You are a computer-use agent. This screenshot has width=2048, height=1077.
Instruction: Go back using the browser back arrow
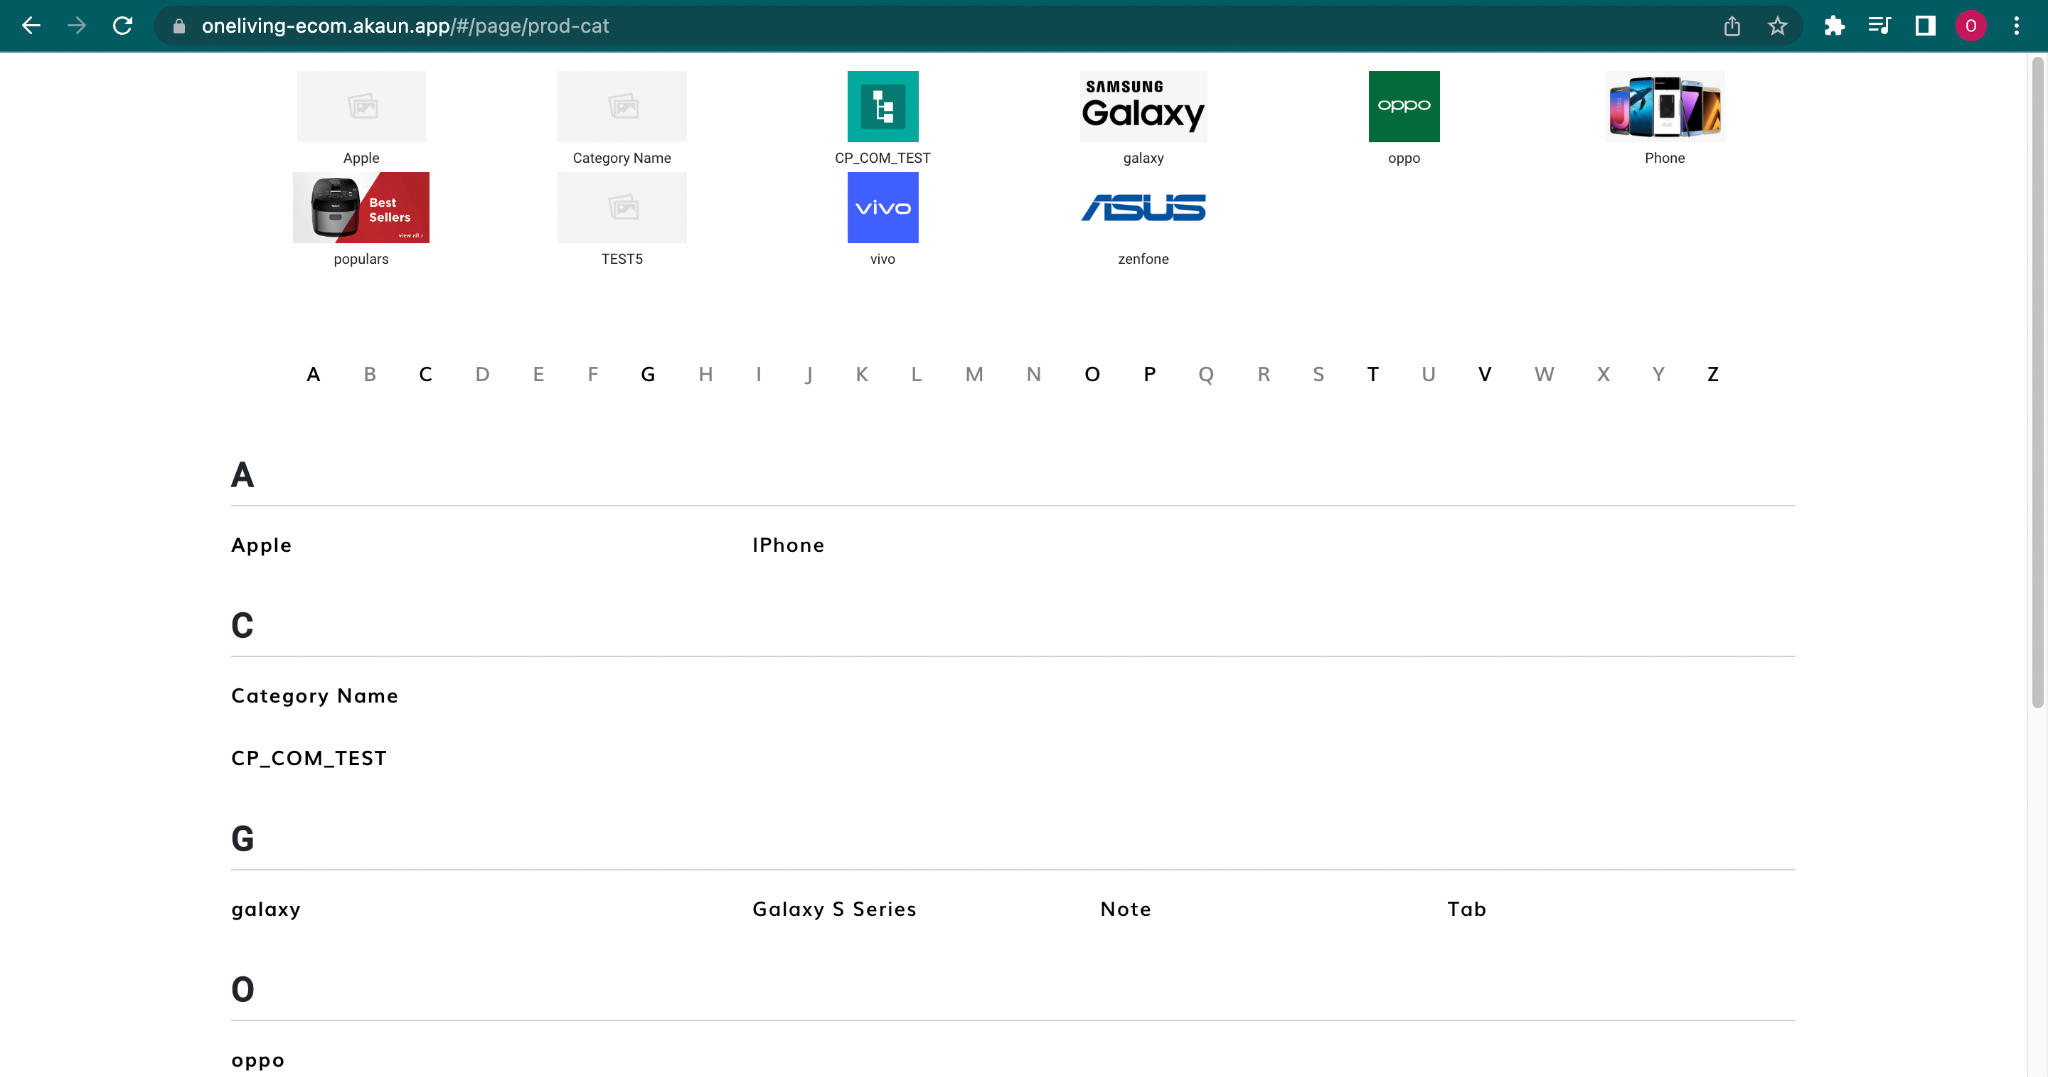point(31,26)
